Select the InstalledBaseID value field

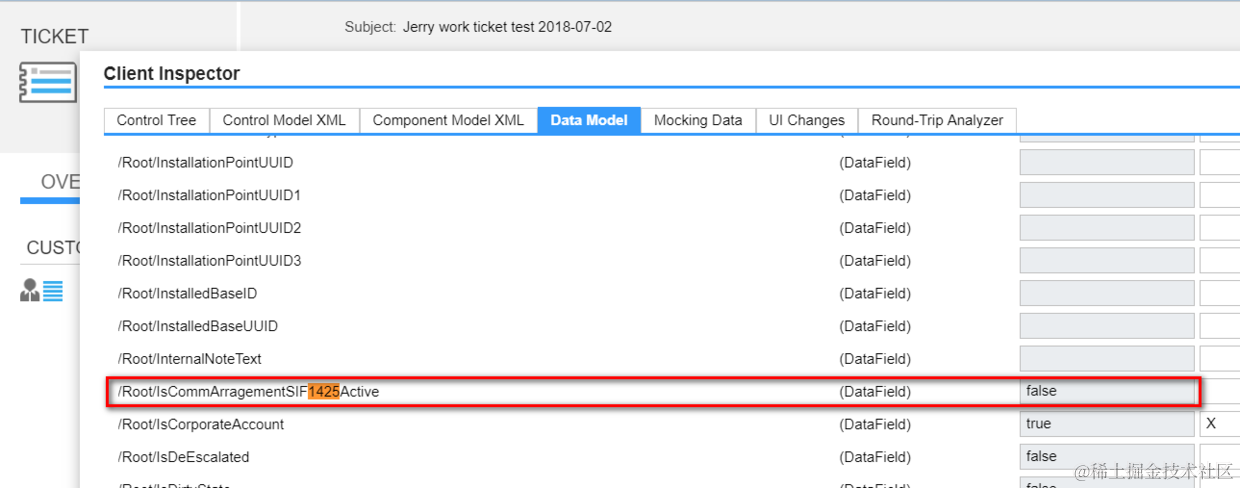[1107, 293]
